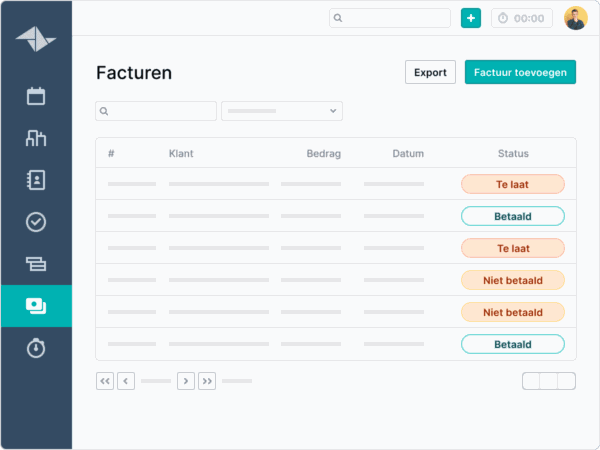The width and height of the screenshot is (600, 450).
Task: Jump to the last invoices page
Action: (x=207, y=381)
